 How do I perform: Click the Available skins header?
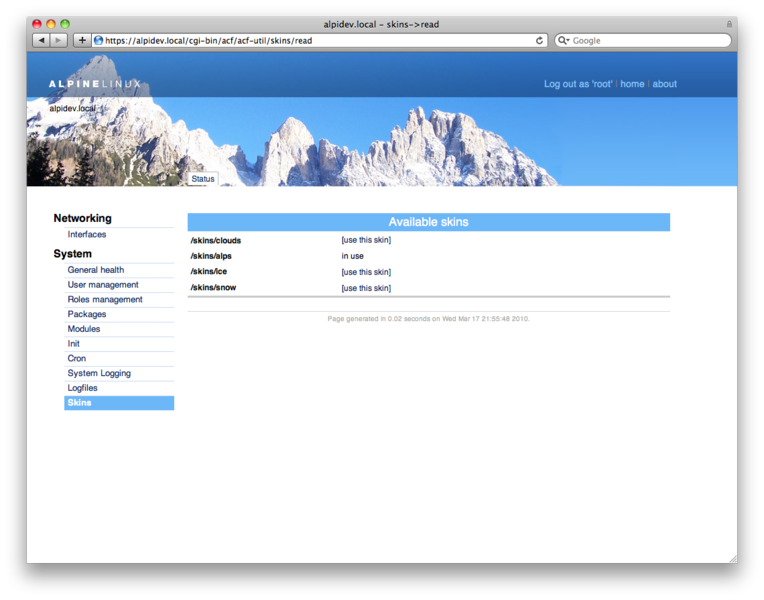[428, 222]
